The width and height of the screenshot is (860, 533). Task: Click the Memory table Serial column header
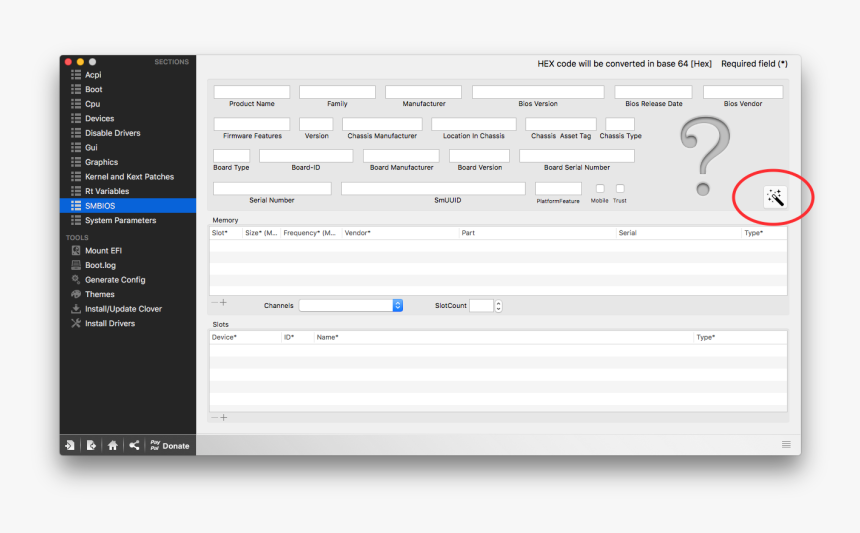[x=678, y=233]
